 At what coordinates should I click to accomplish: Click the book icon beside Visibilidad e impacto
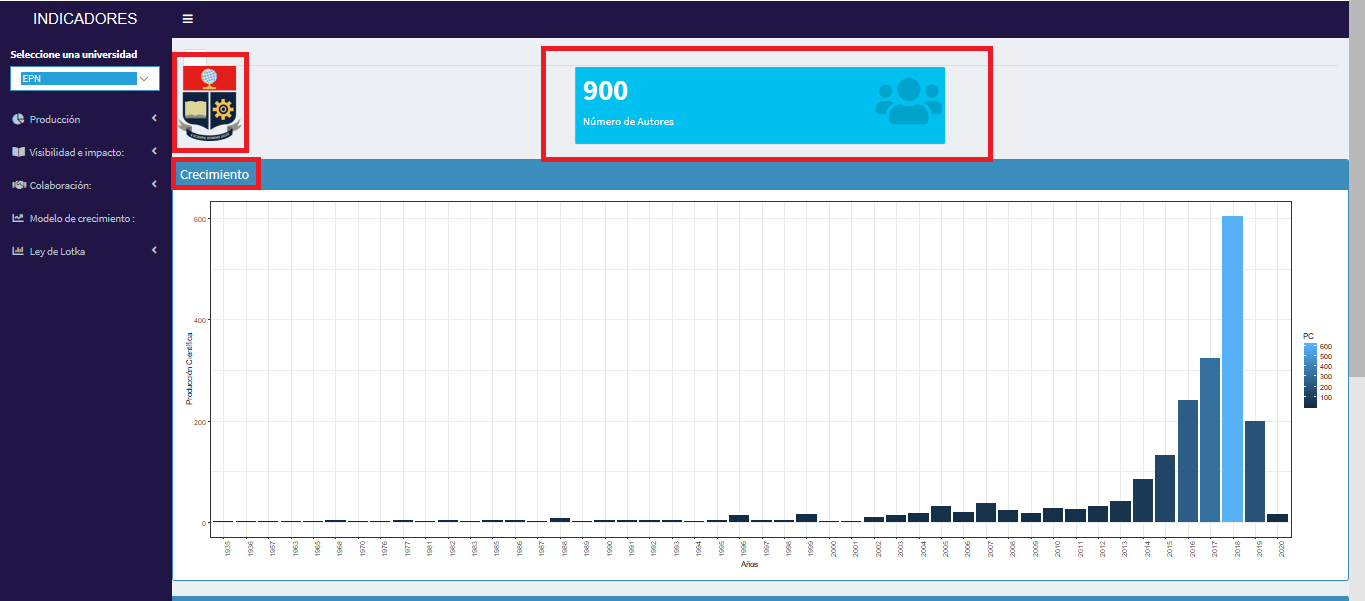pyautogui.click(x=18, y=152)
